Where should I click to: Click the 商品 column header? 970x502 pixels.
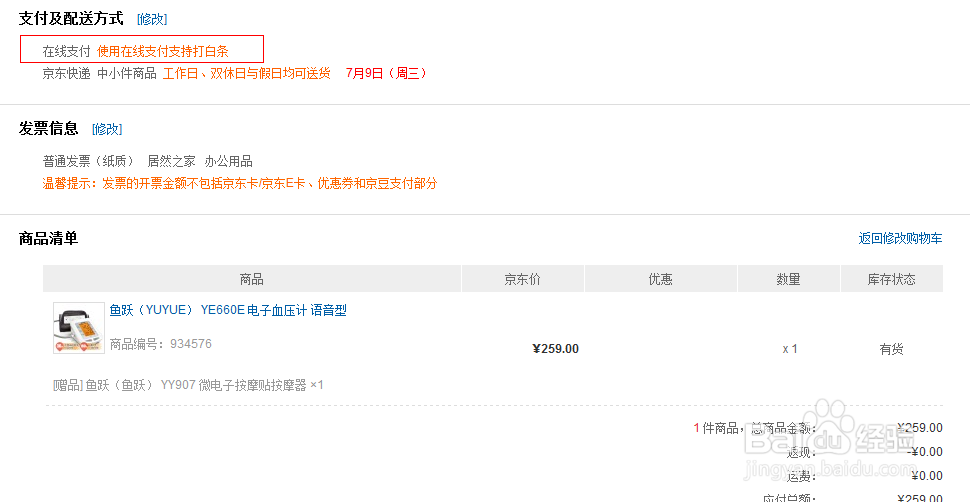point(252,279)
